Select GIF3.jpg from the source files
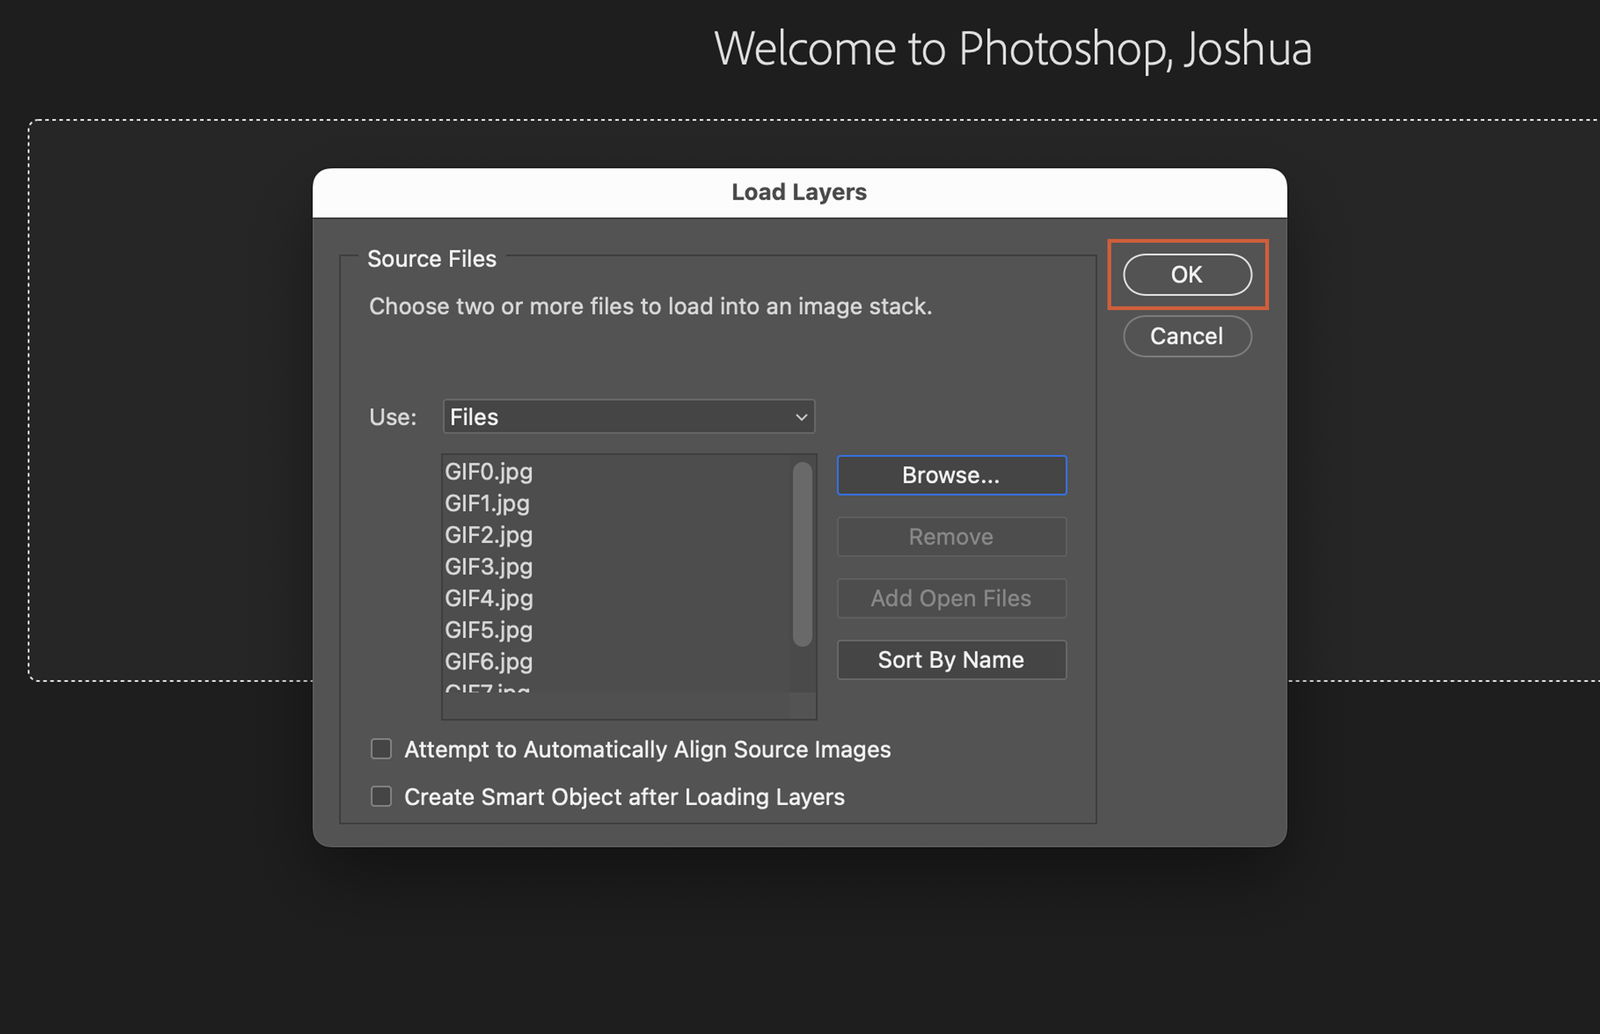The width and height of the screenshot is (1600, 1034). 488,567
